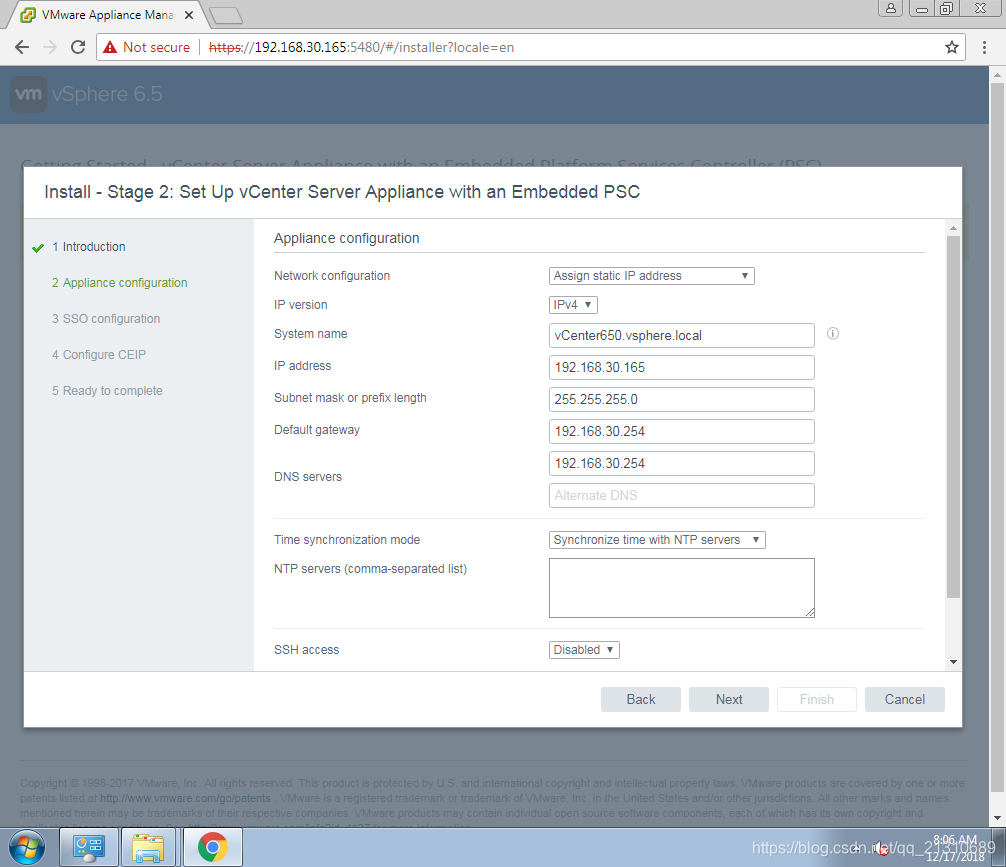
Task: Close the VMware Appliance Management tab
Action: [x=189, y=15]
